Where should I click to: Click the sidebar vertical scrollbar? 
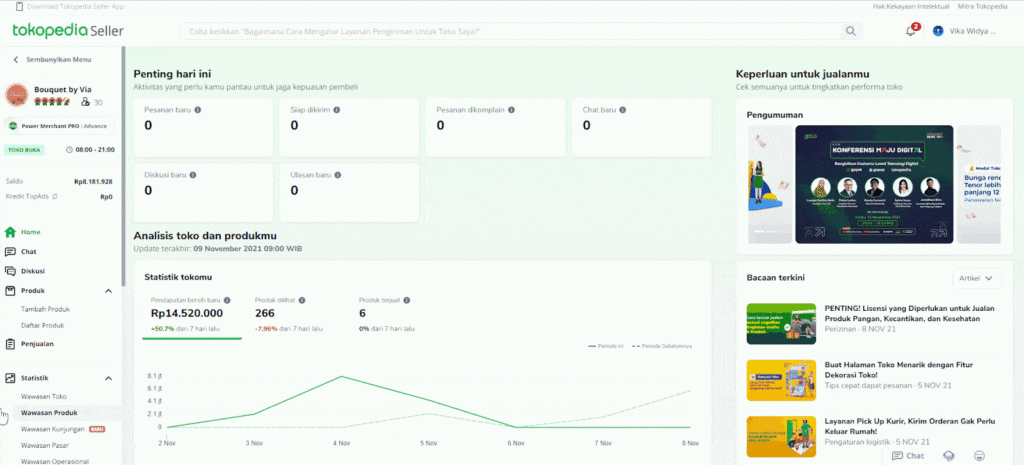pos(123,167)
